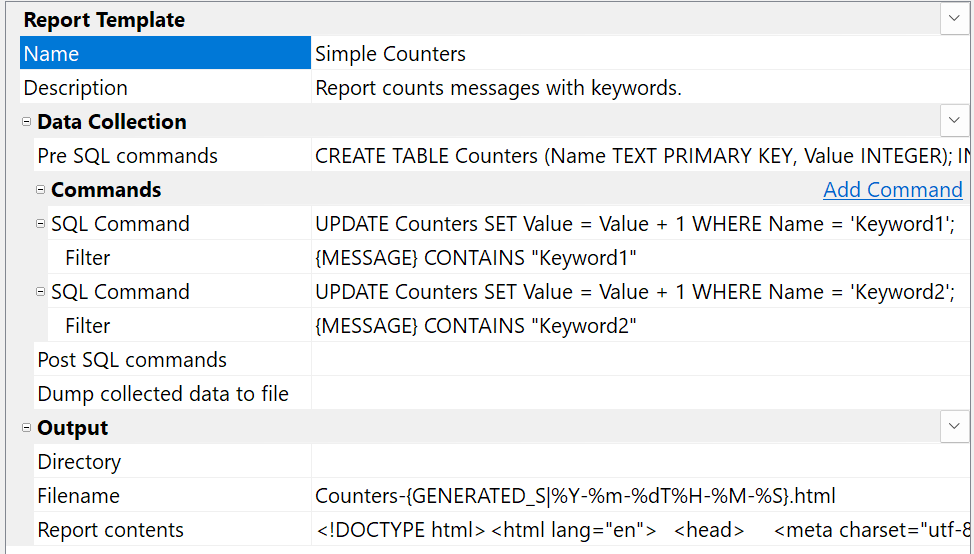Edit the Simple Counters name value
Screen dimensions: 974x554
(x=640, y=53)
